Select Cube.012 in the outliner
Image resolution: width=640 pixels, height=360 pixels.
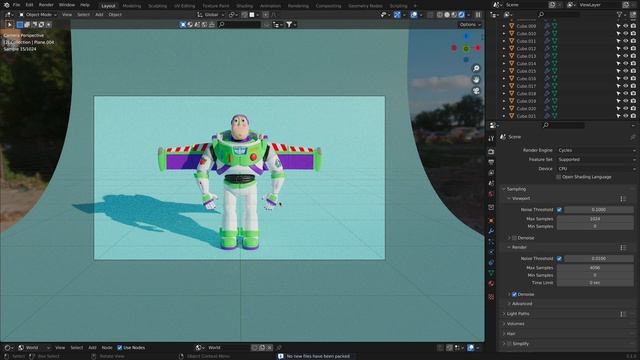point(526,49)
